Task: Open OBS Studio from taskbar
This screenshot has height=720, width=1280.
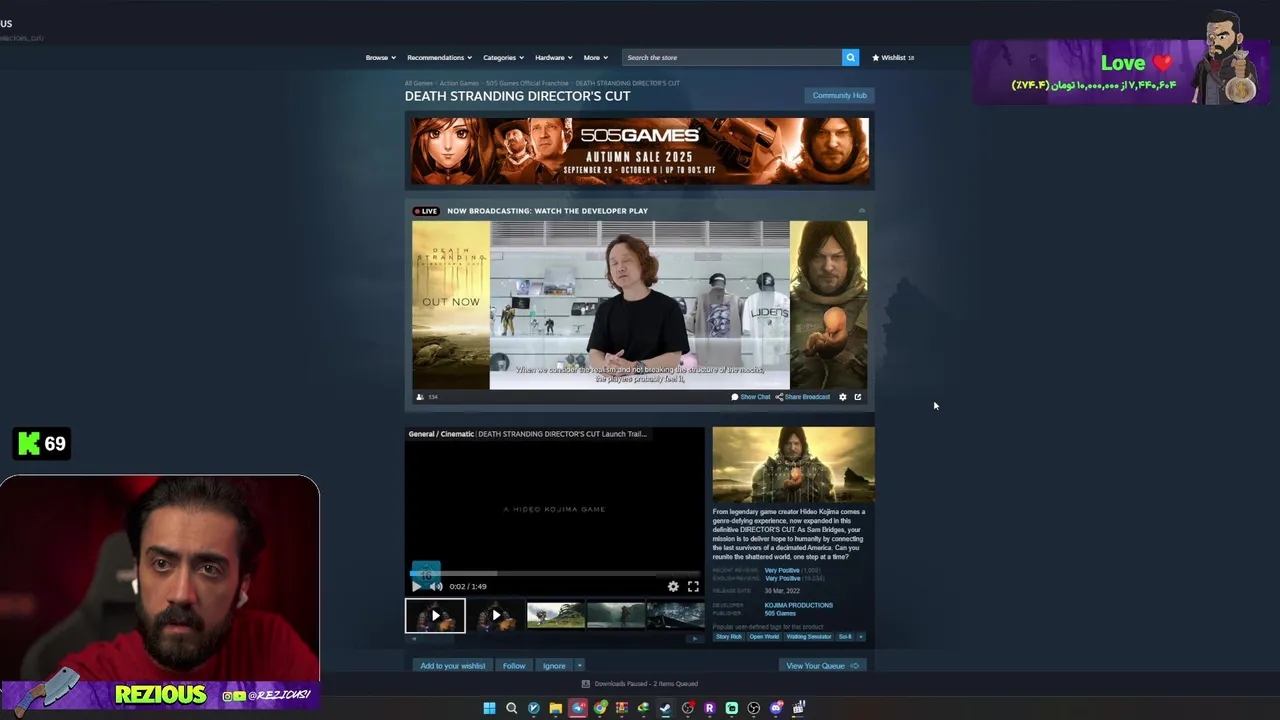Action: click(753, 708)
